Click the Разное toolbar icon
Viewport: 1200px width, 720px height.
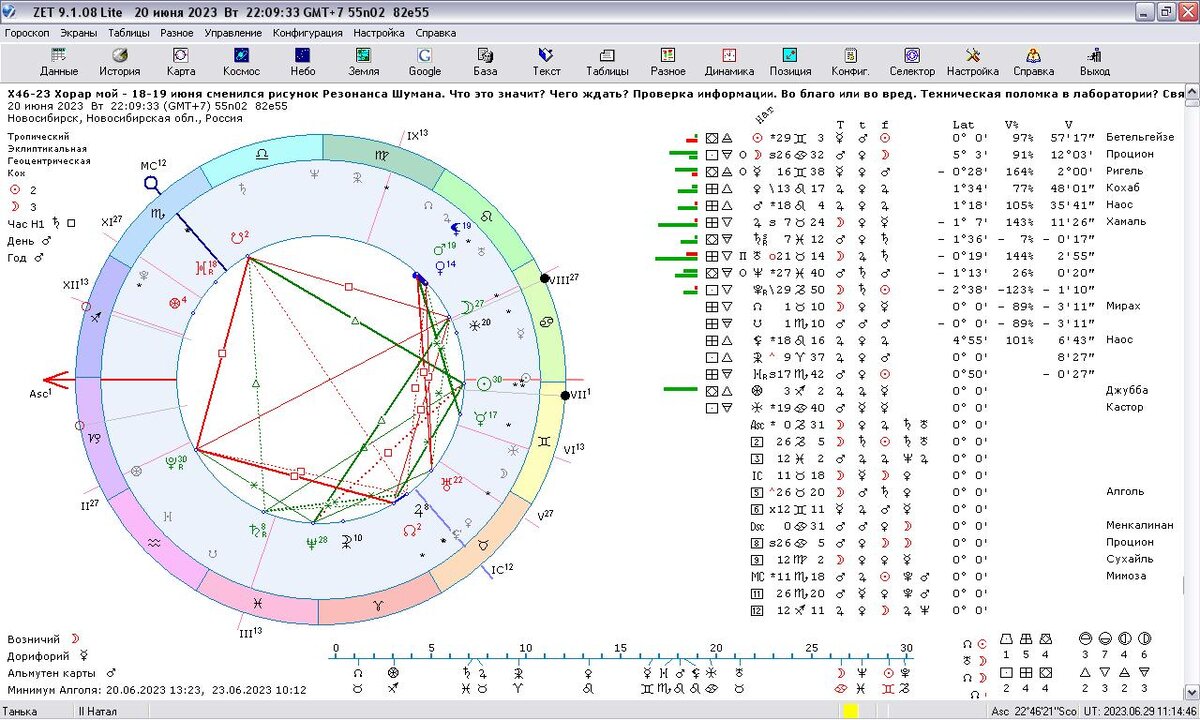(668, 62)
